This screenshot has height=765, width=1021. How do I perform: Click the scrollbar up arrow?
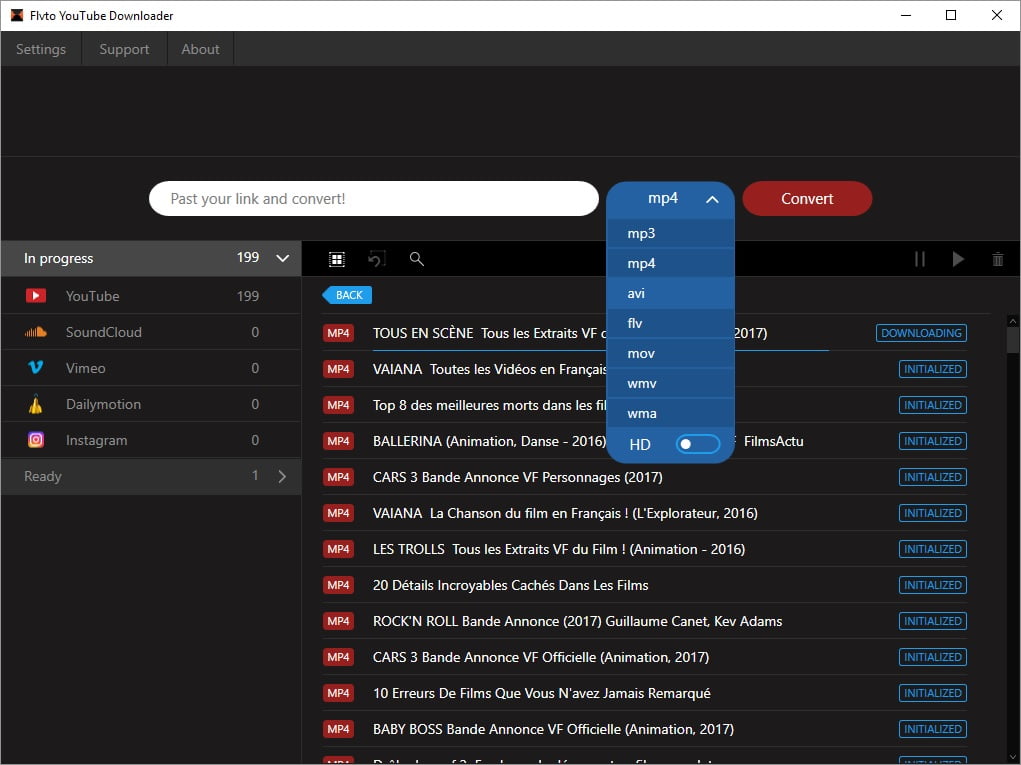[x=1013, y=321]
